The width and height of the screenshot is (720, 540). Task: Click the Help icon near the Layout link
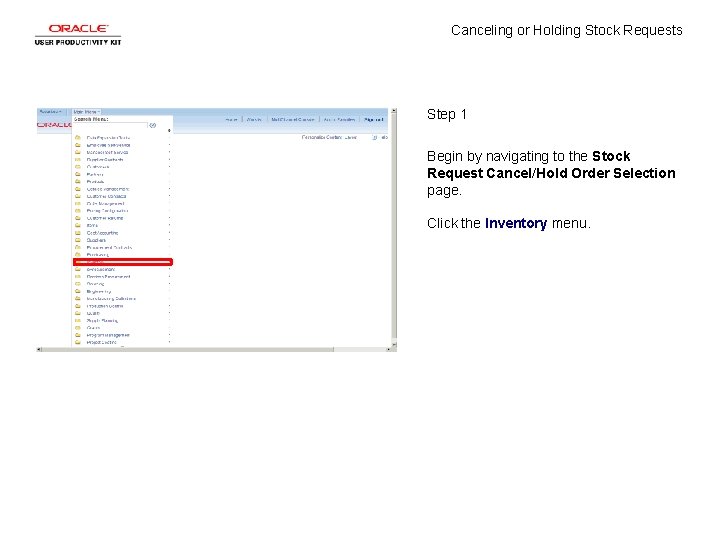pyautogui.click(x=375, y=137)
